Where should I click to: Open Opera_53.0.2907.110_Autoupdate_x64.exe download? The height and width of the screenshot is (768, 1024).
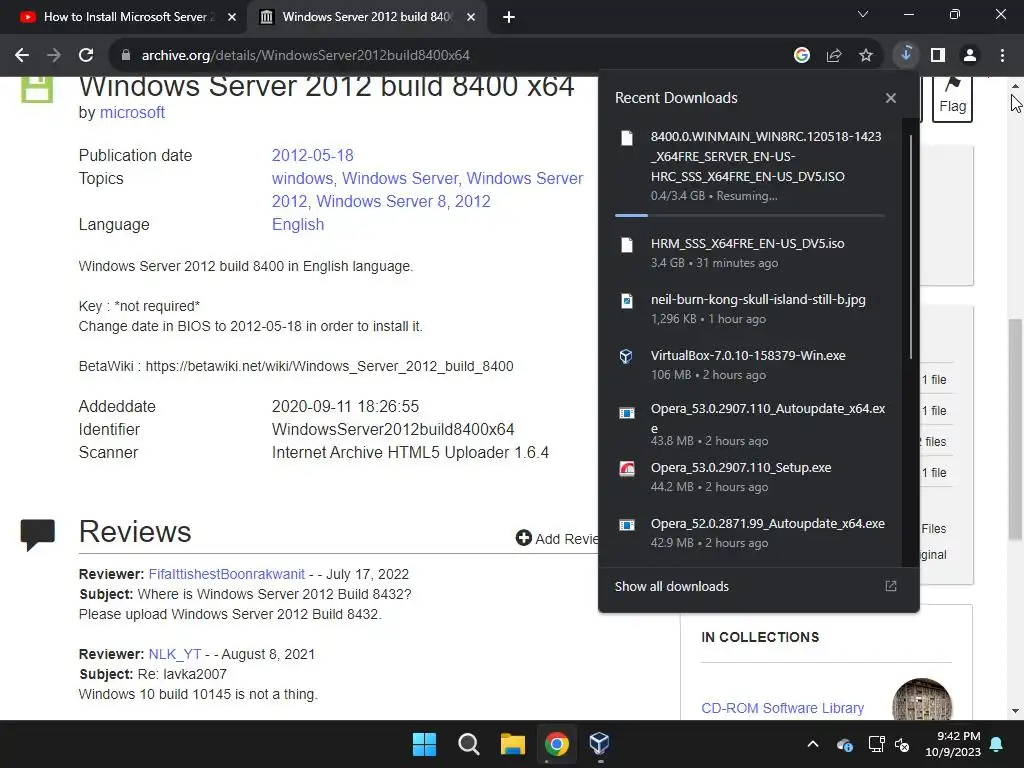click(x=750, y=424)
